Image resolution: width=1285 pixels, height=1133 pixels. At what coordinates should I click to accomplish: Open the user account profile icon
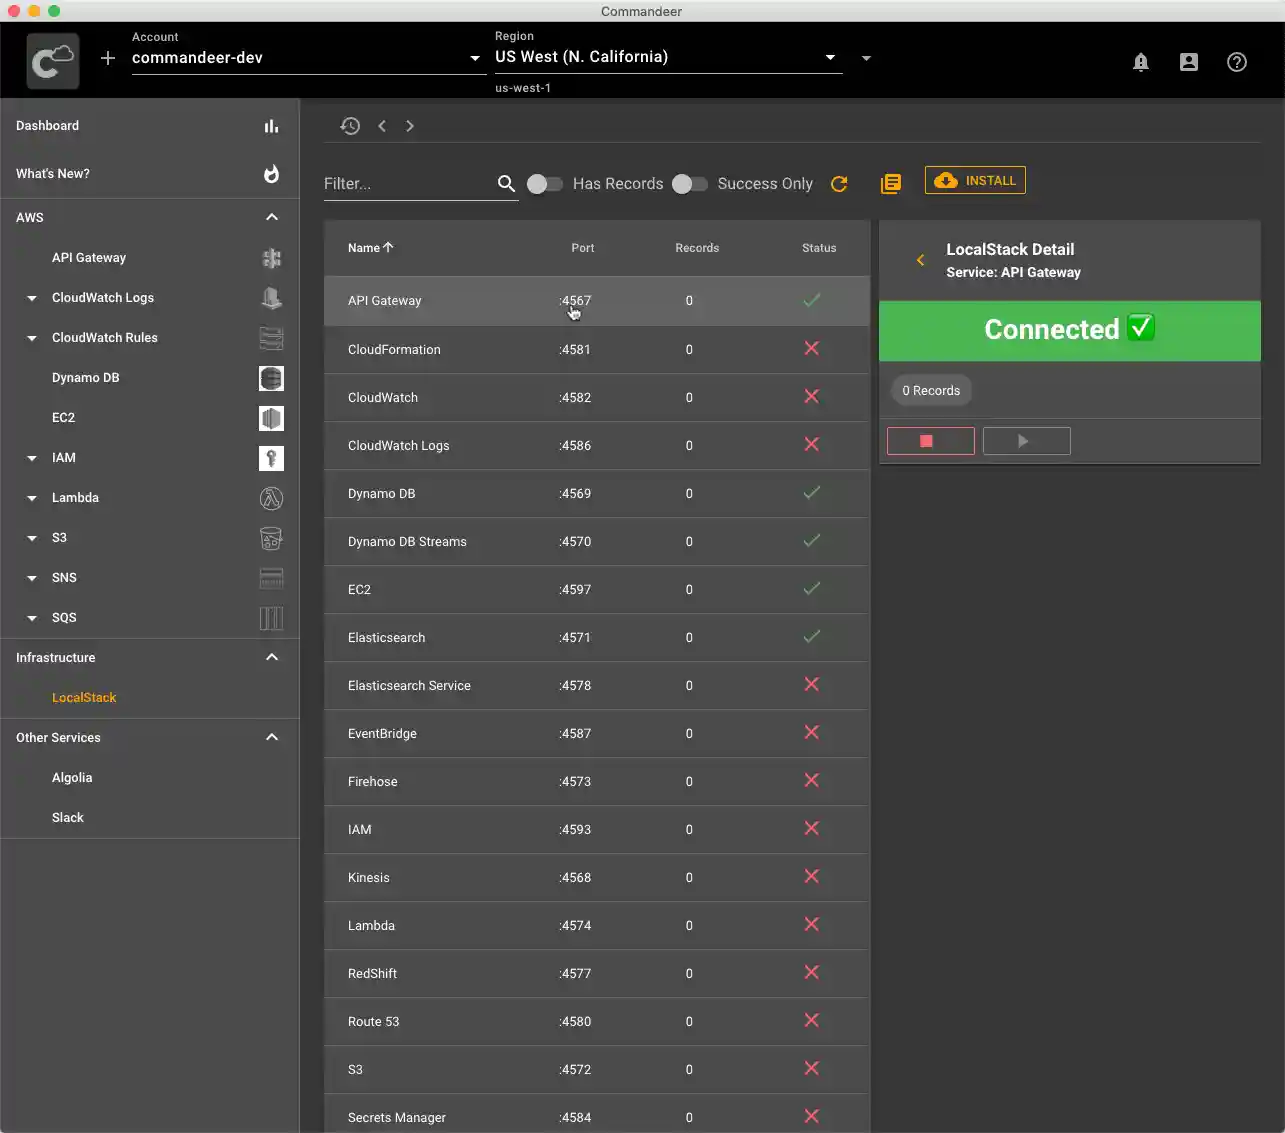1188,62
